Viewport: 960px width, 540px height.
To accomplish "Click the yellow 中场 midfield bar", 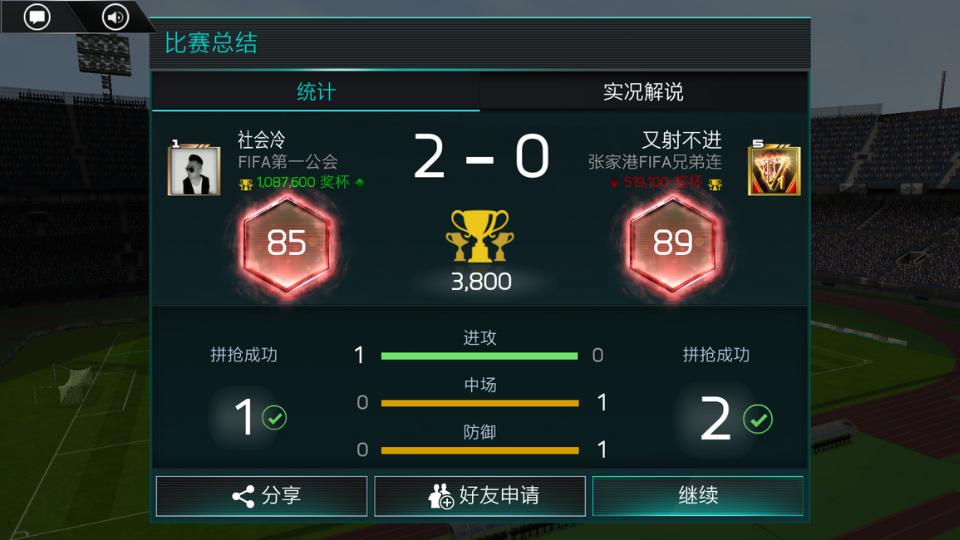I will tap(479, 403).
